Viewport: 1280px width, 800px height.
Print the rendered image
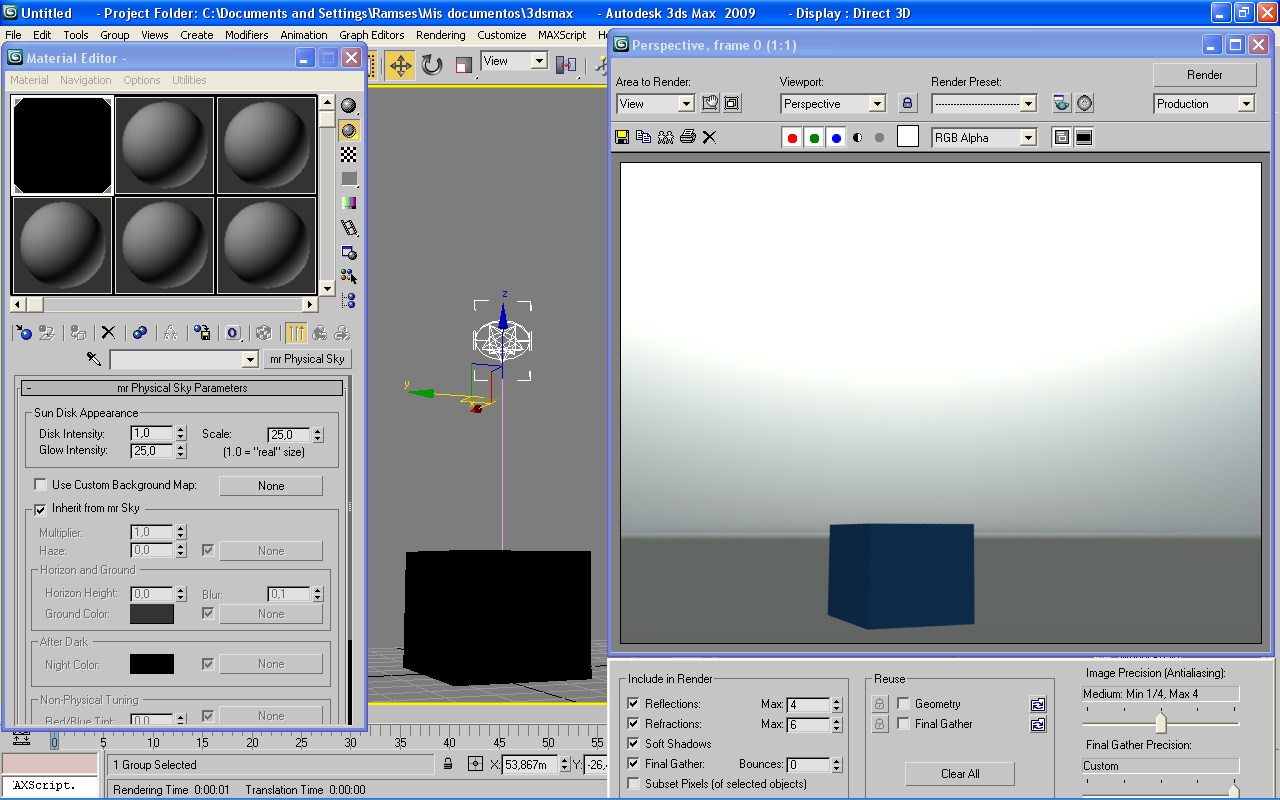tap(688, 137)
